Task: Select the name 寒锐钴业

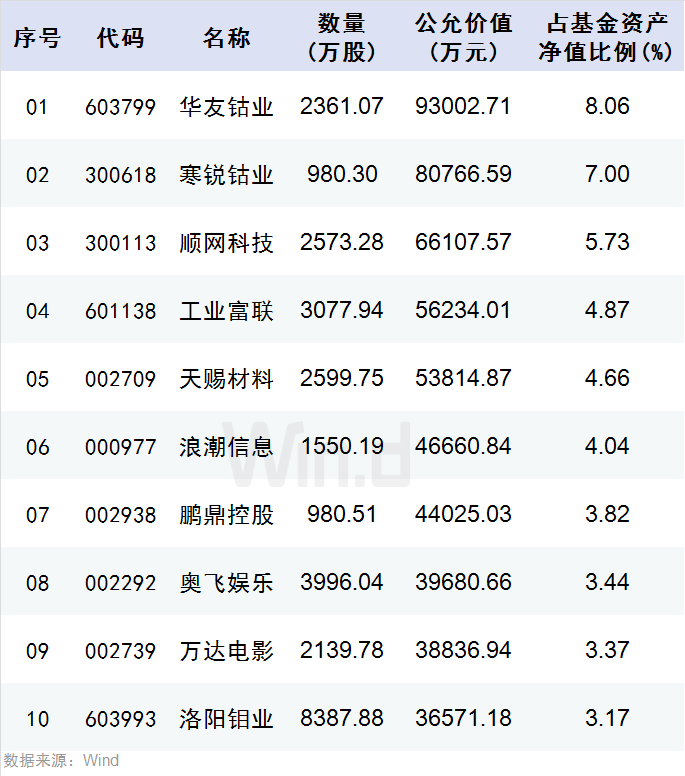Action: point(226,175)
